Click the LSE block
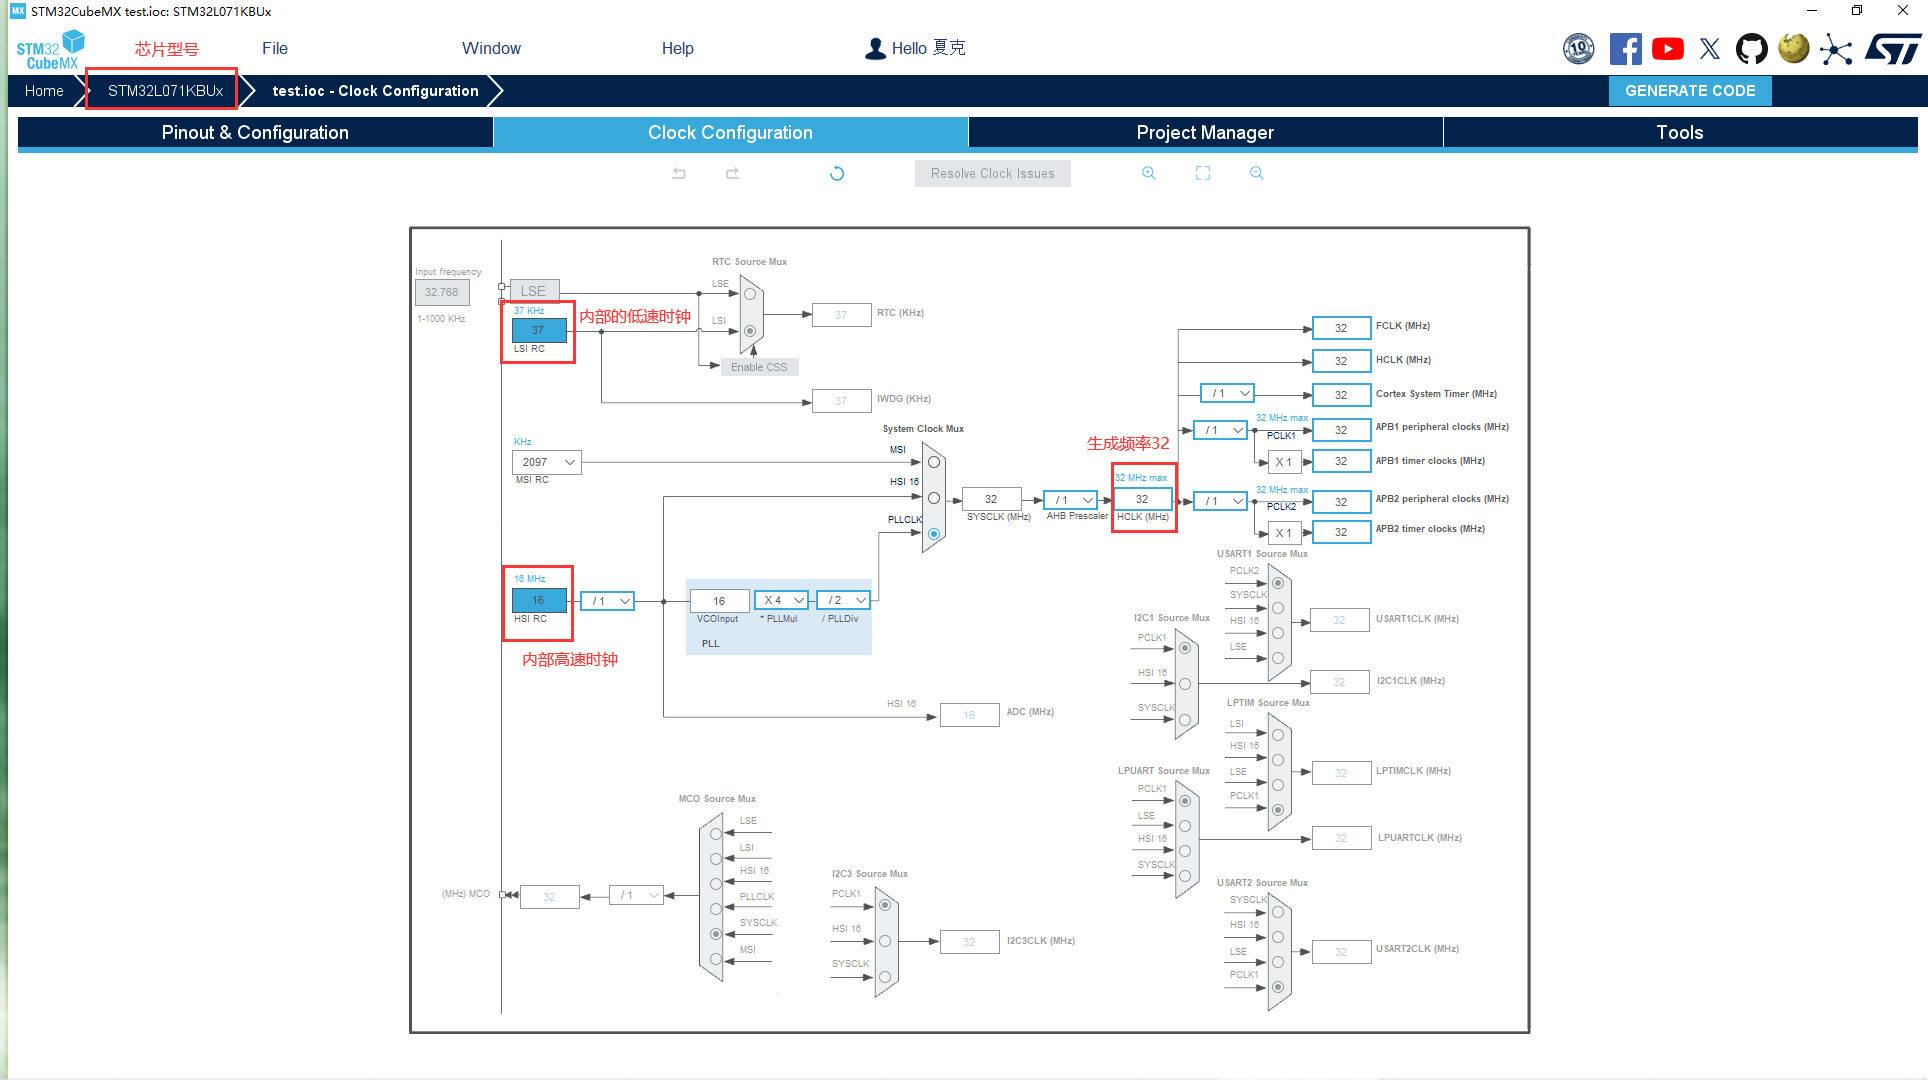The width and height of the screenshot is (1928, 1080). pyautogui.click(x=534, y=291)
